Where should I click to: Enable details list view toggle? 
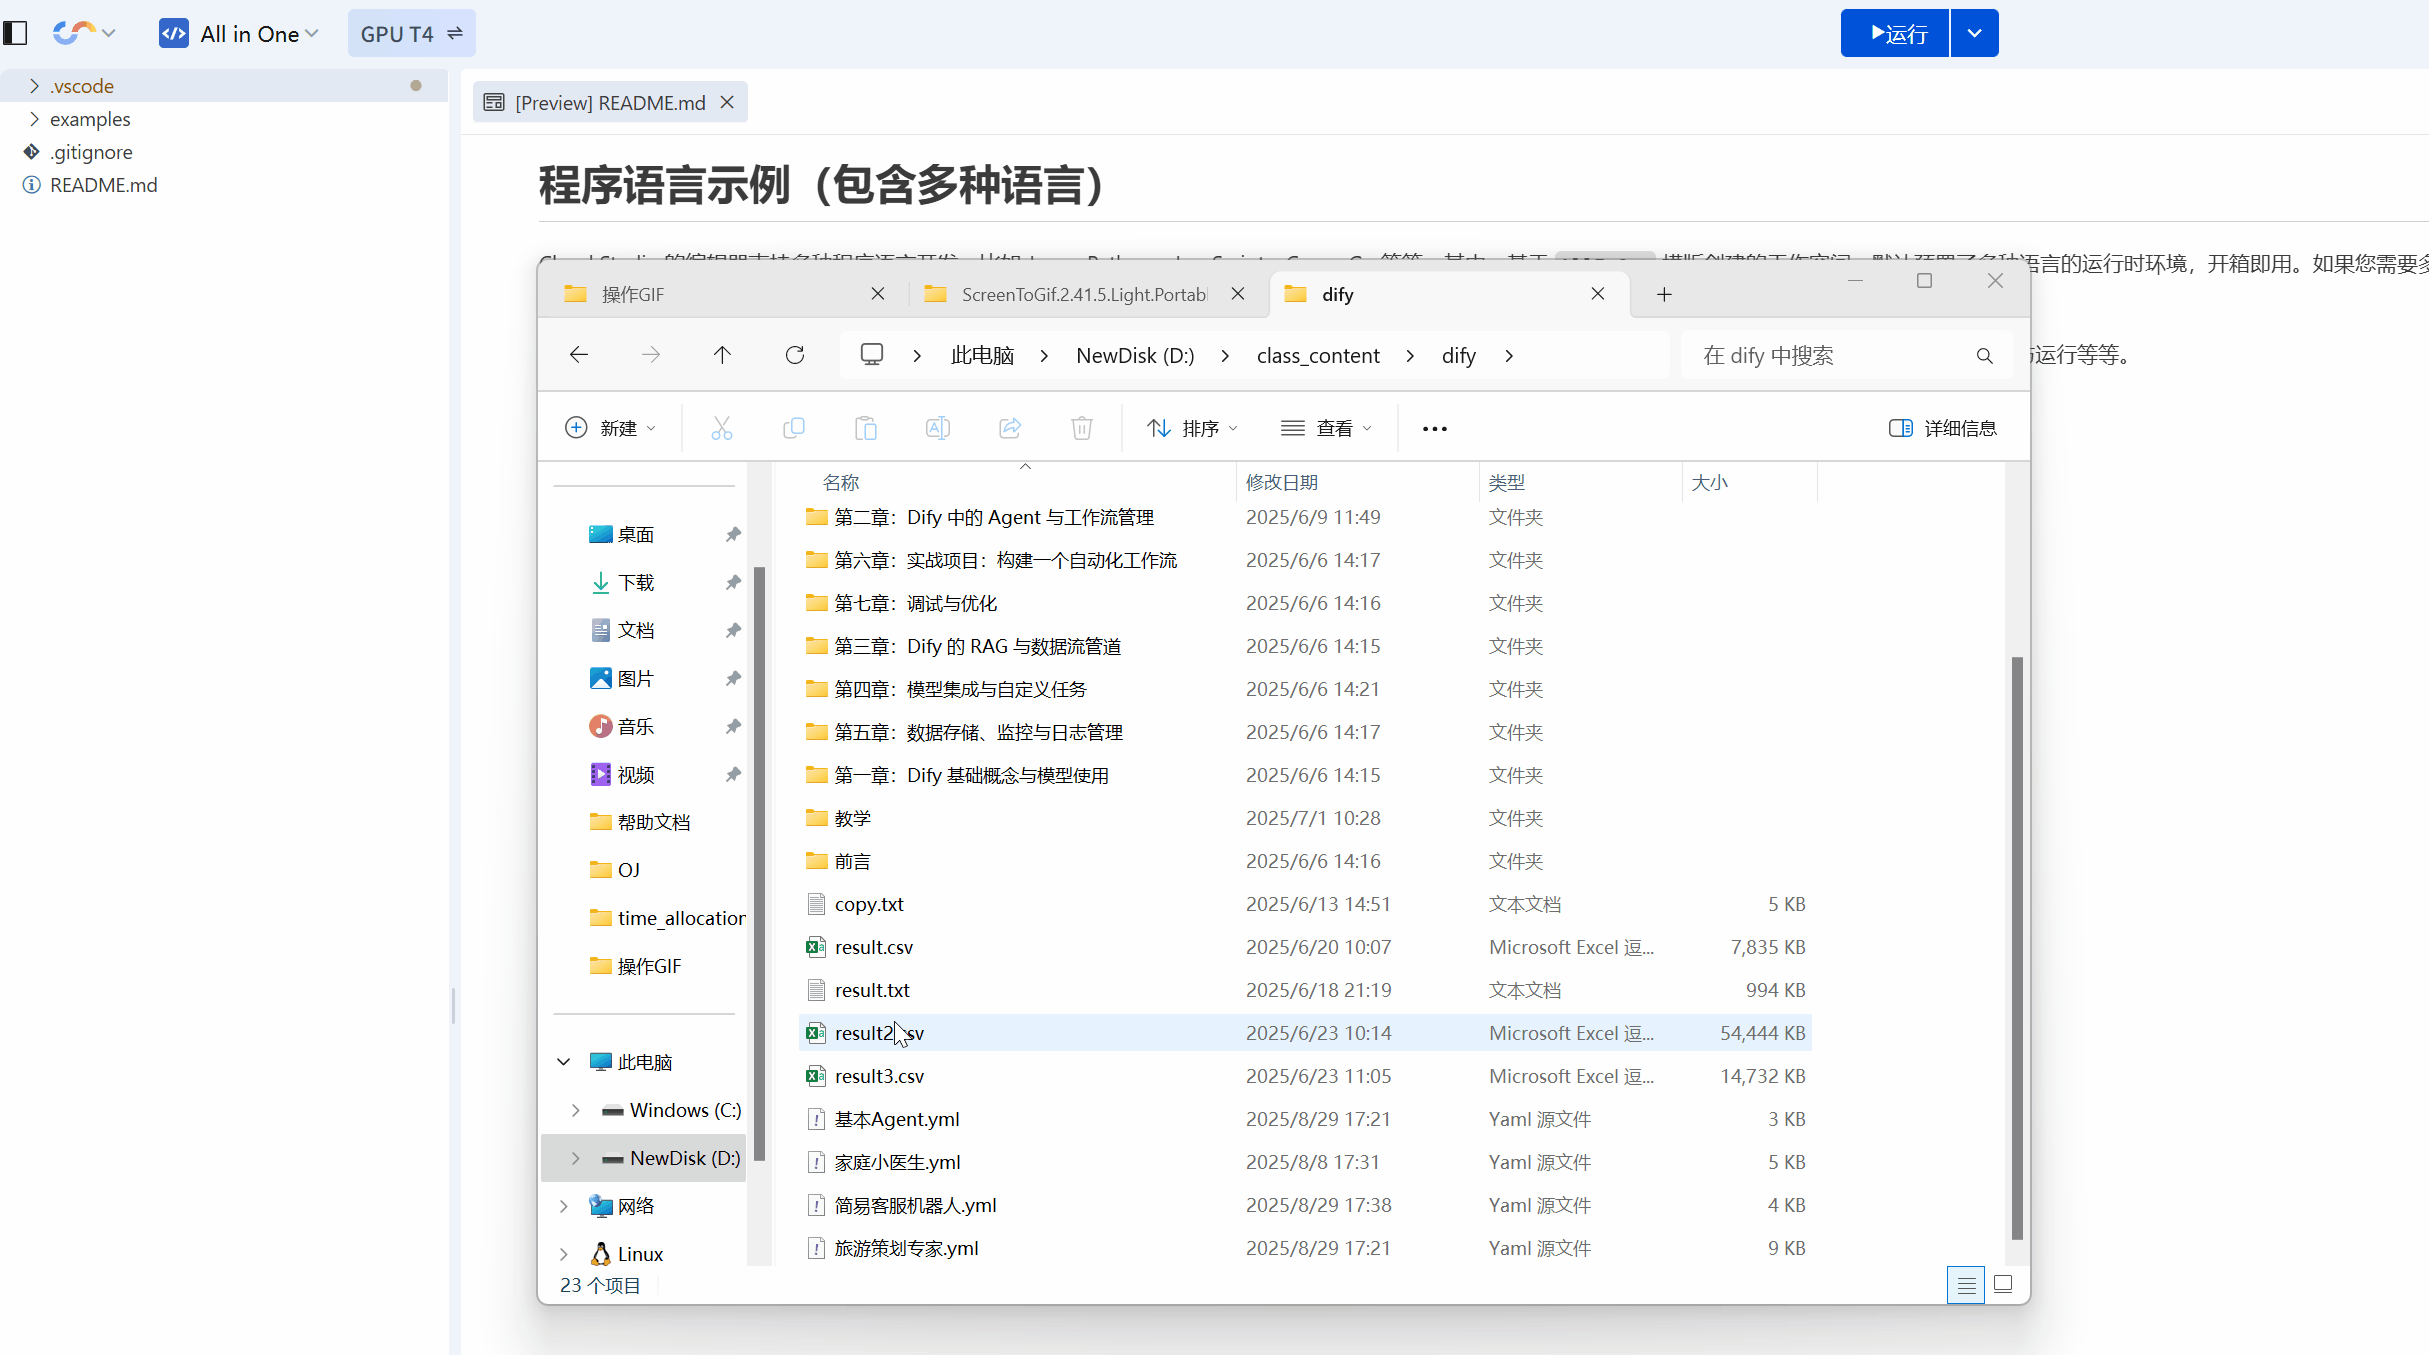1965,1284
